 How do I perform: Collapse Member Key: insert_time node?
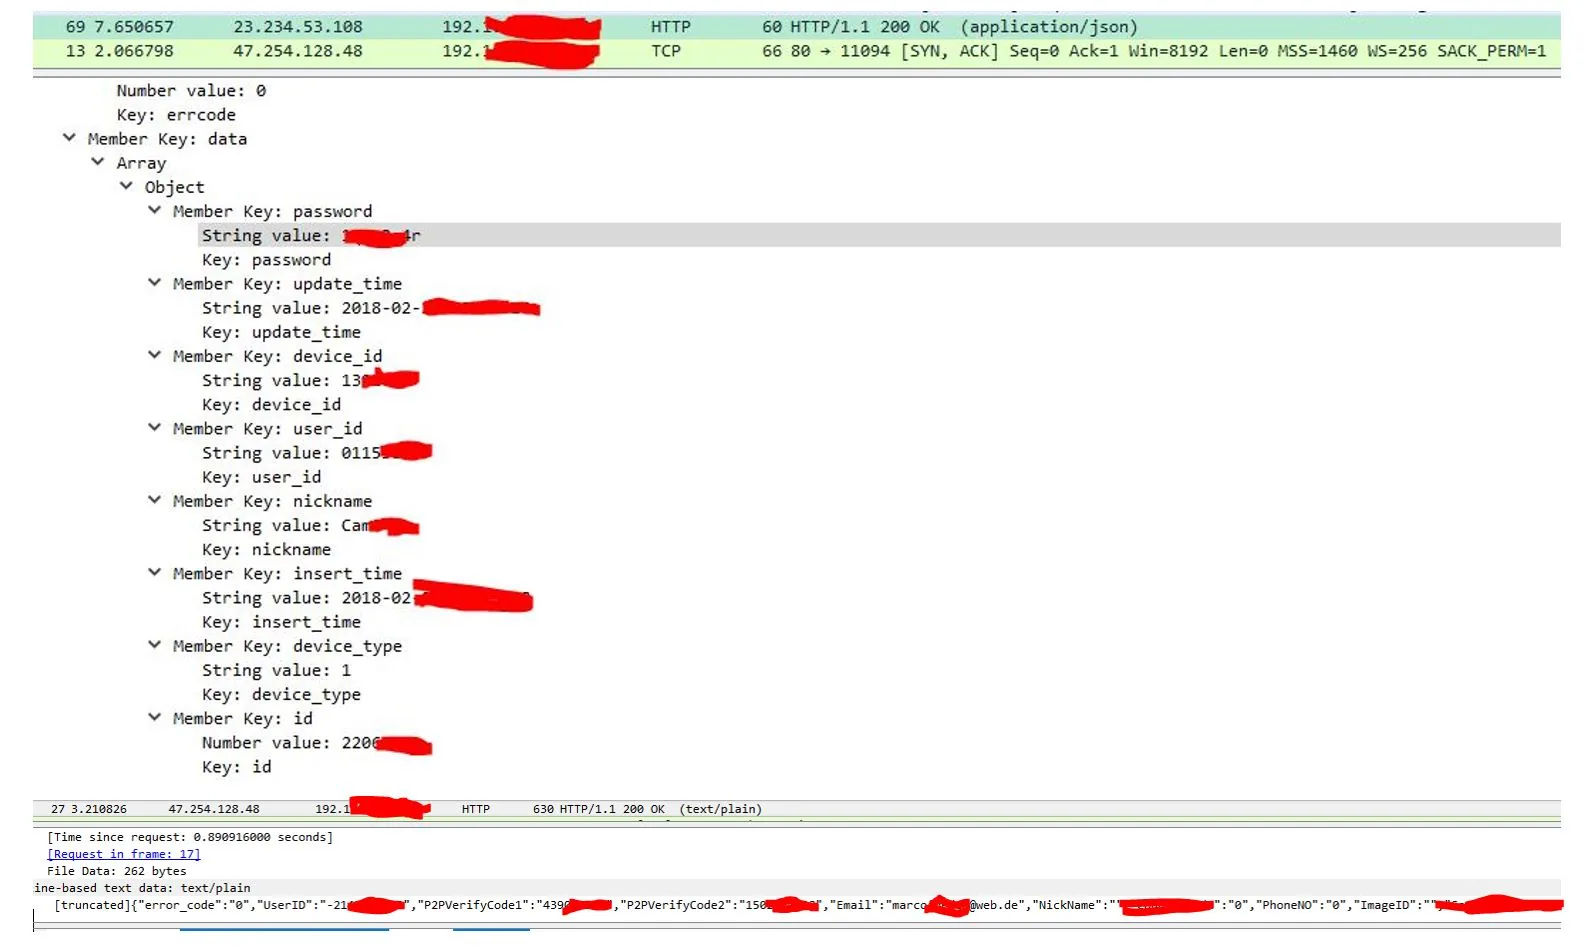click(x=155, y=573)
